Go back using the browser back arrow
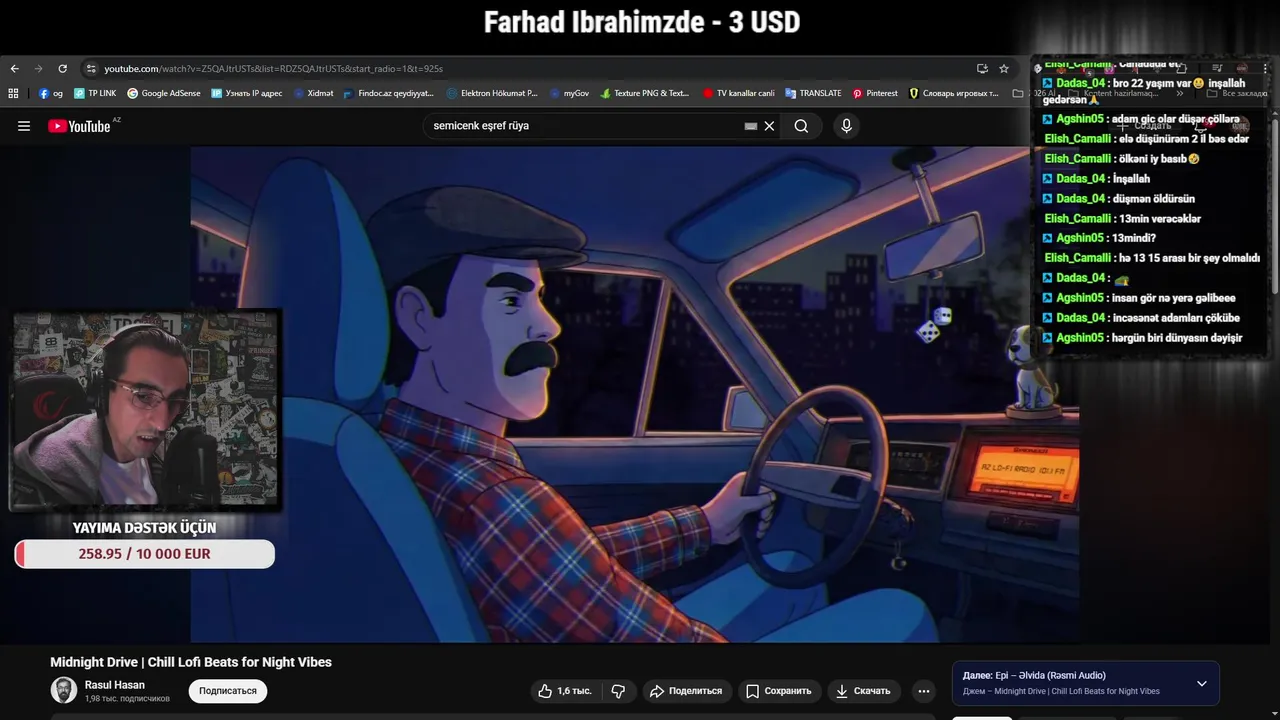1280x720 pixels. 14,69
